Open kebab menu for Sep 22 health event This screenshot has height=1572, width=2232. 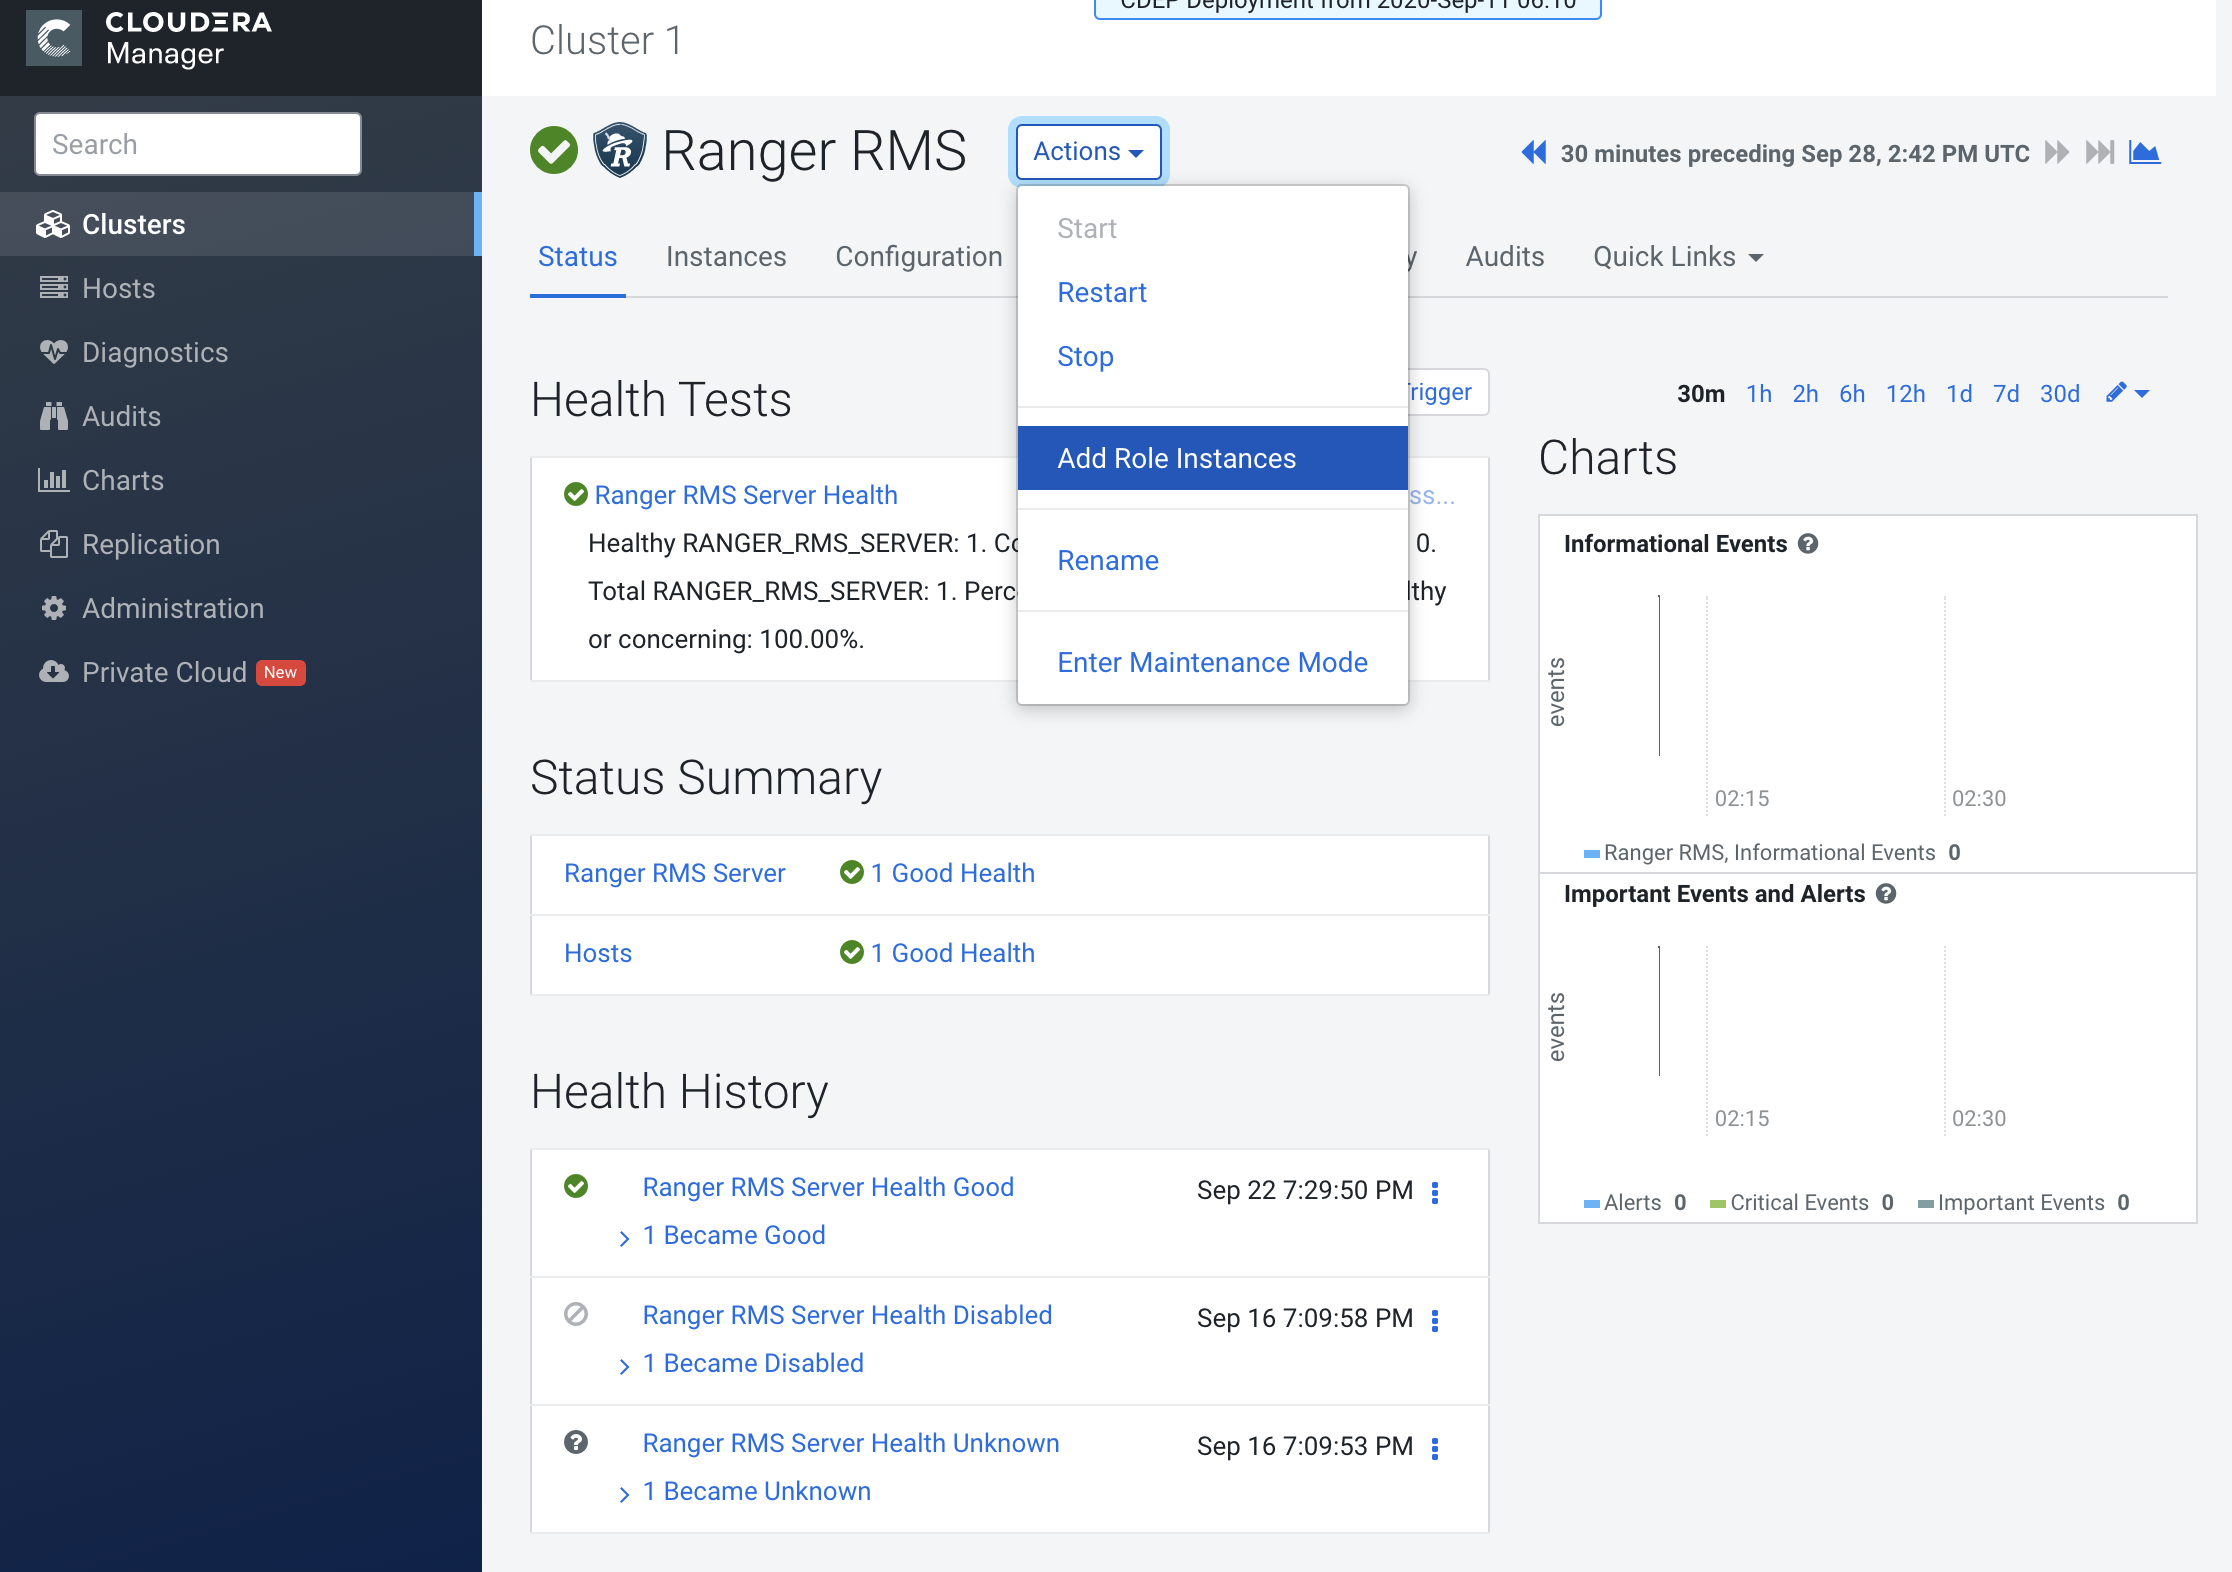pos(1435,1192)
